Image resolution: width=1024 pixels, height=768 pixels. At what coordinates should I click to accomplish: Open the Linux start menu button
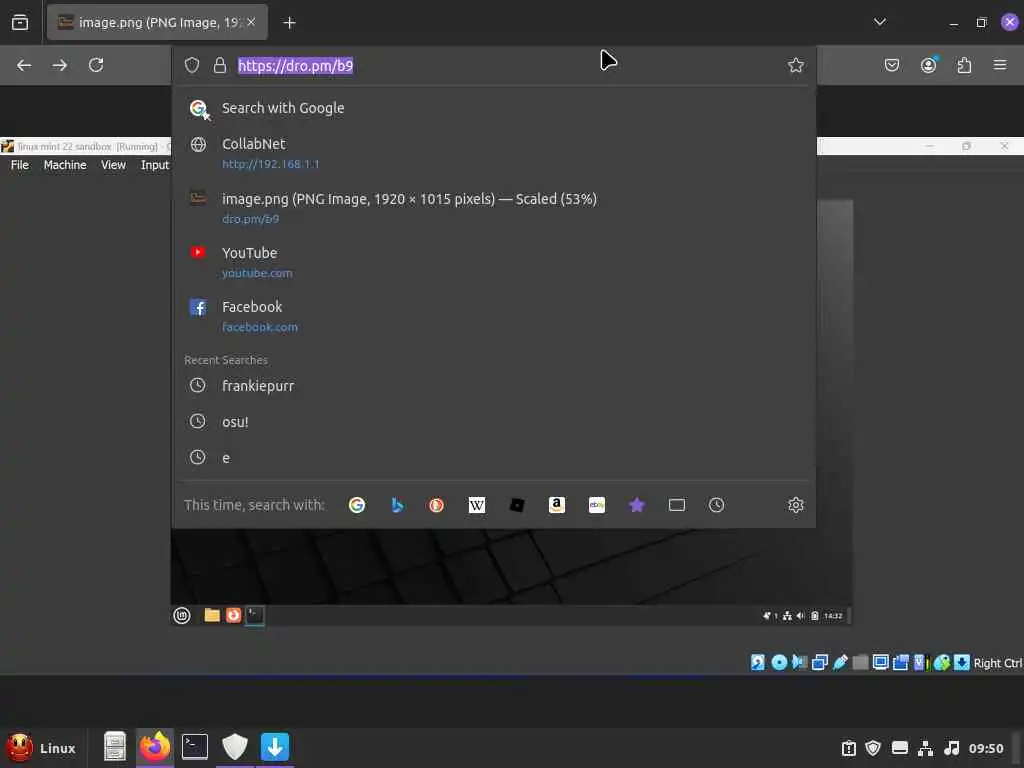click(42, 748)
